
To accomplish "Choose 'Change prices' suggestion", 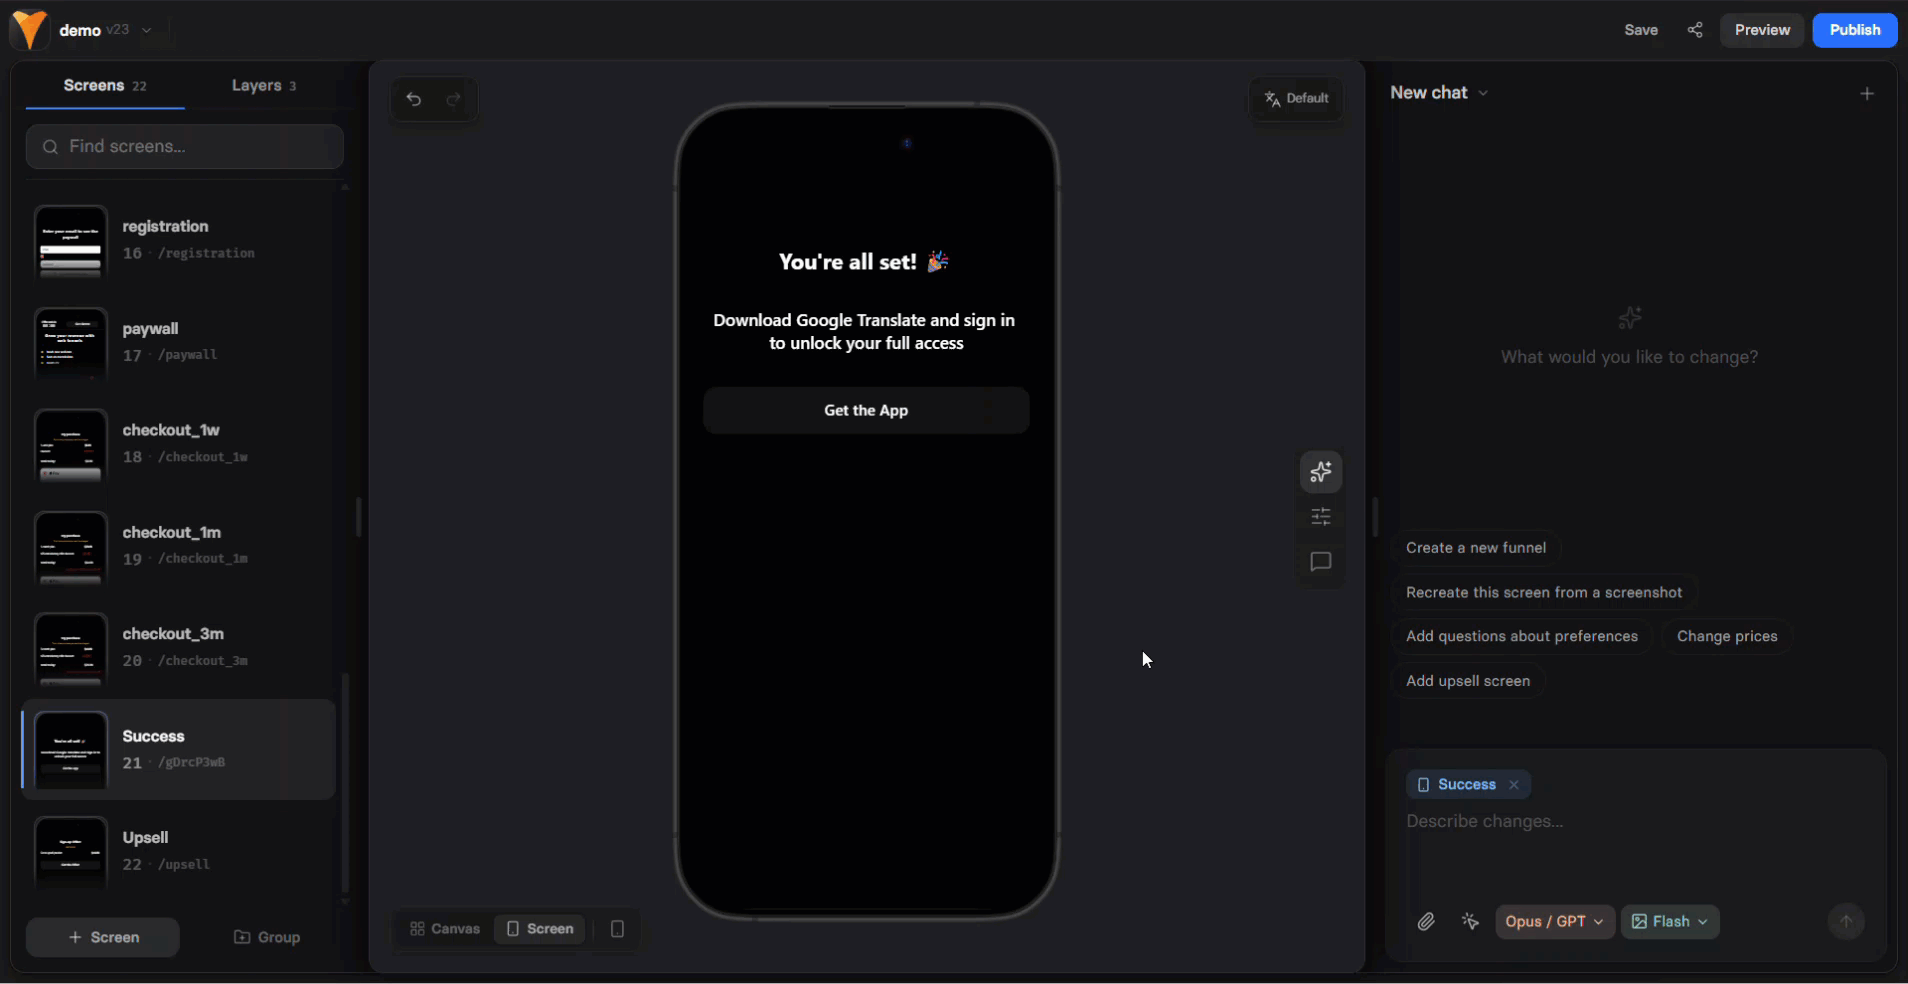I will tap(1727, 637).
